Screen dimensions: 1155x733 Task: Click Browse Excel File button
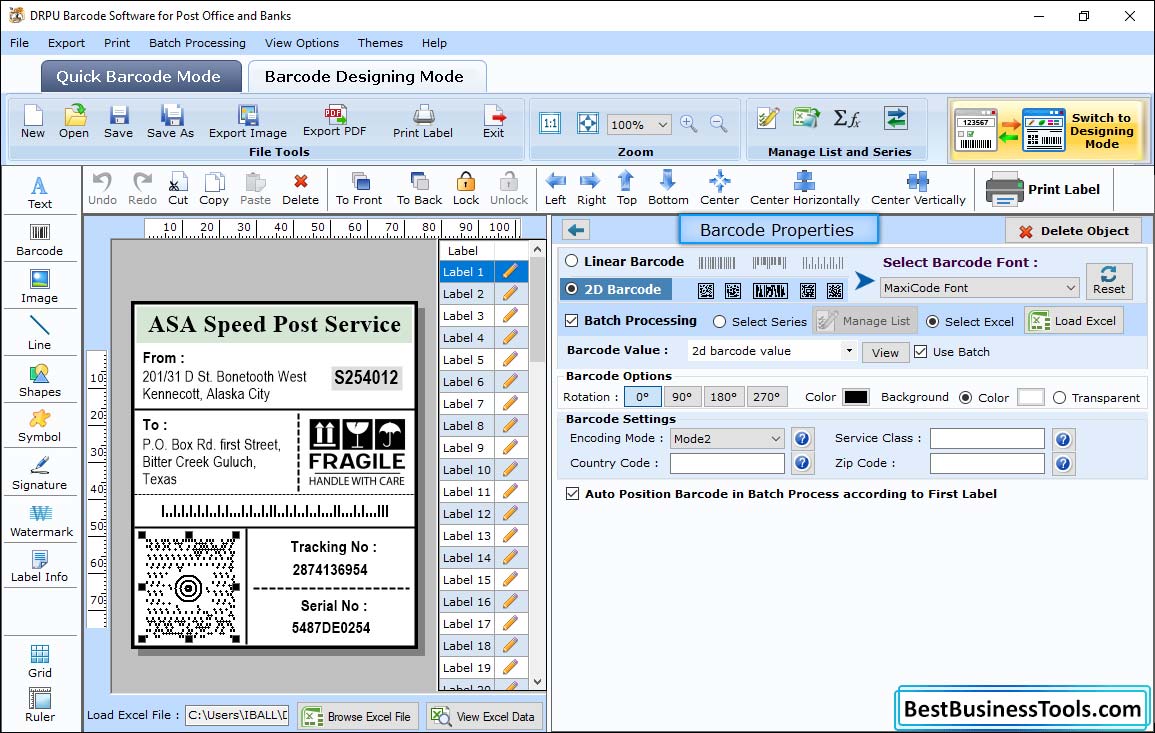[x=358, y=716]
